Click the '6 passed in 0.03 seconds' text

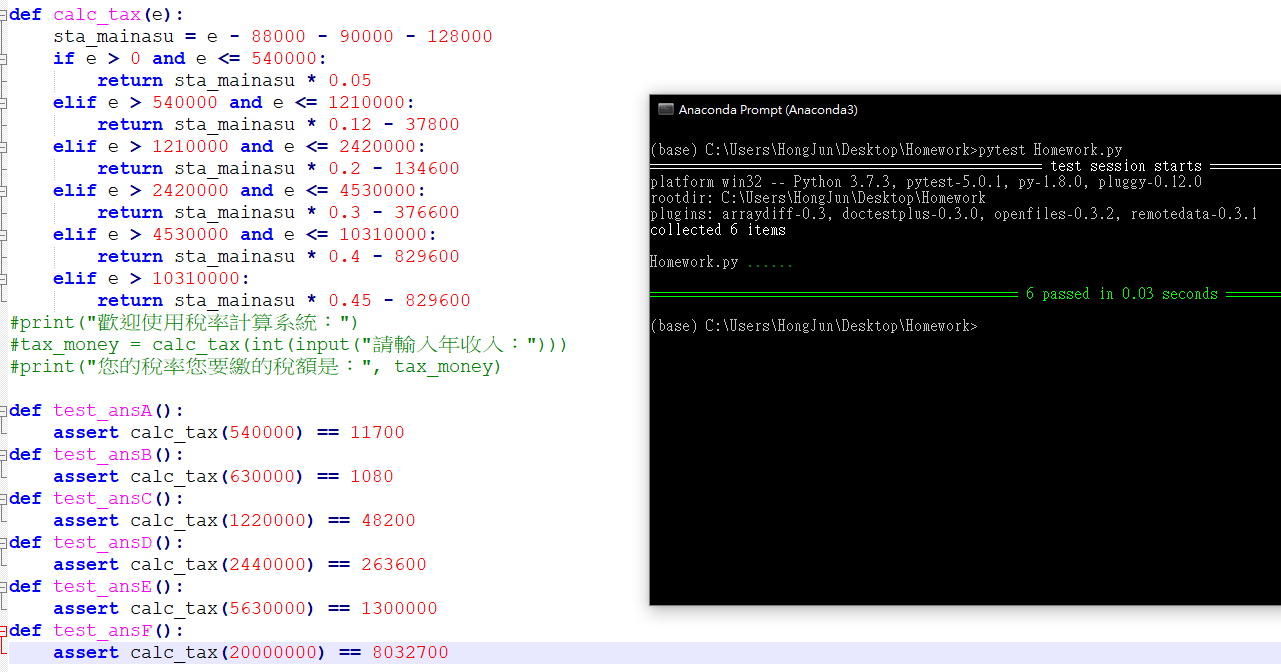tap(1121, 294)
